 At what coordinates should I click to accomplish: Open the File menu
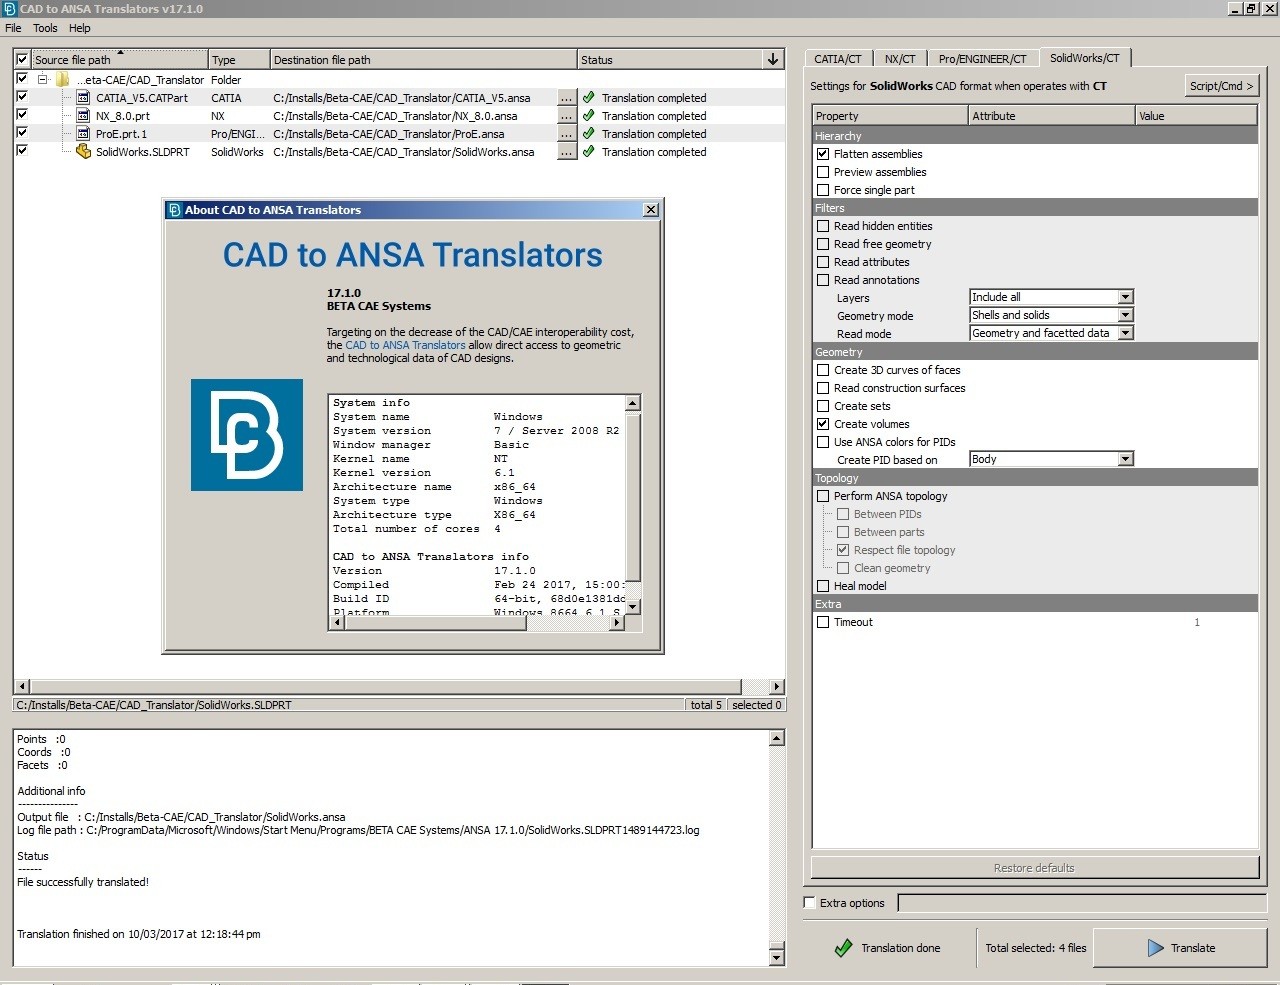(13, 28)
